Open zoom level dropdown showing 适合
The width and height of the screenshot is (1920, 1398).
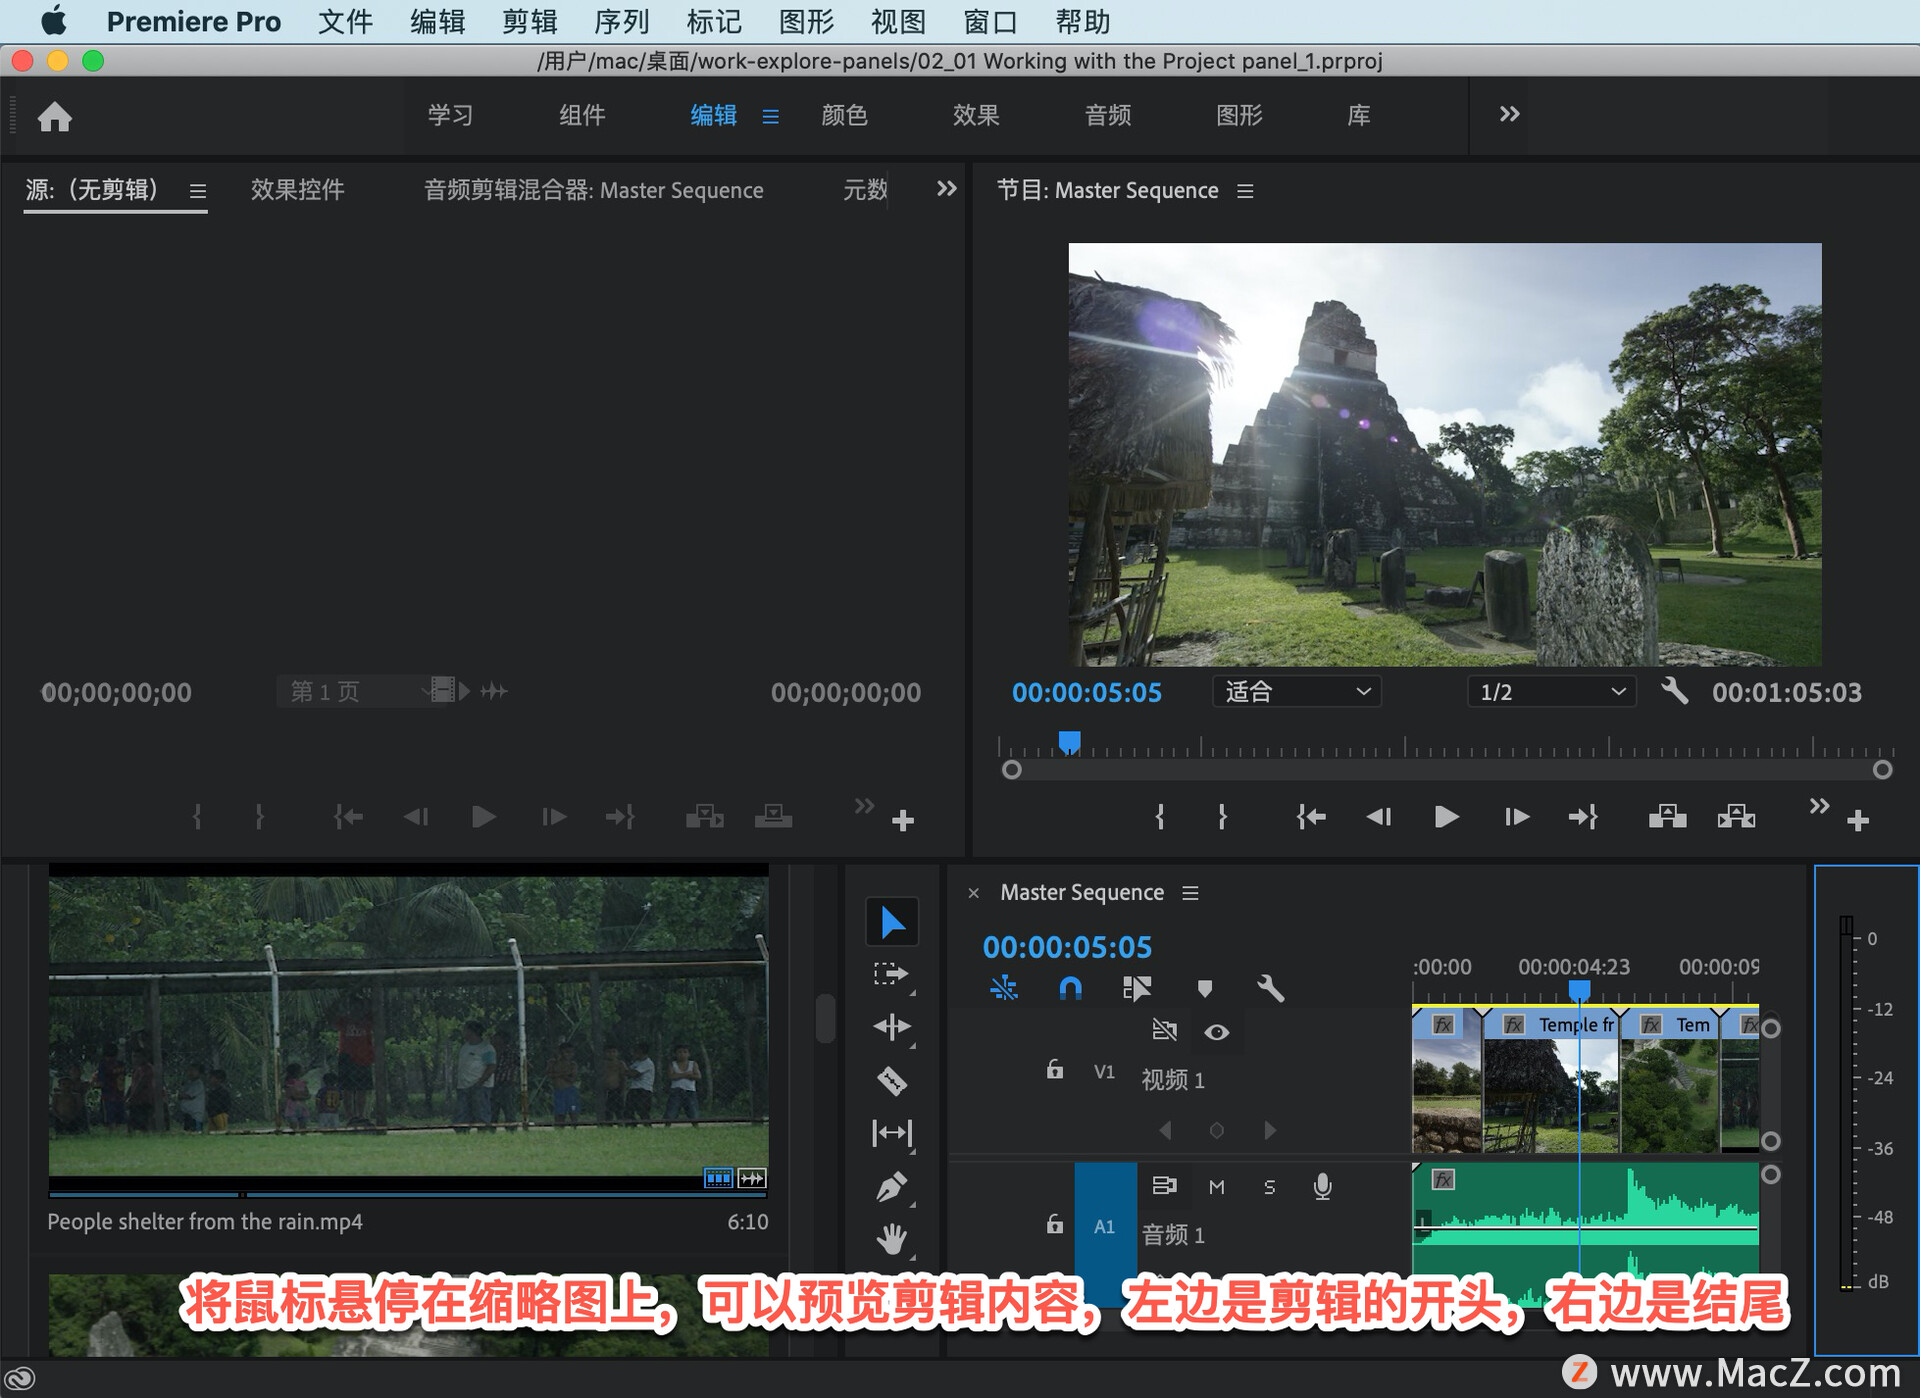pyautogui.click(x=1297, y=691)
